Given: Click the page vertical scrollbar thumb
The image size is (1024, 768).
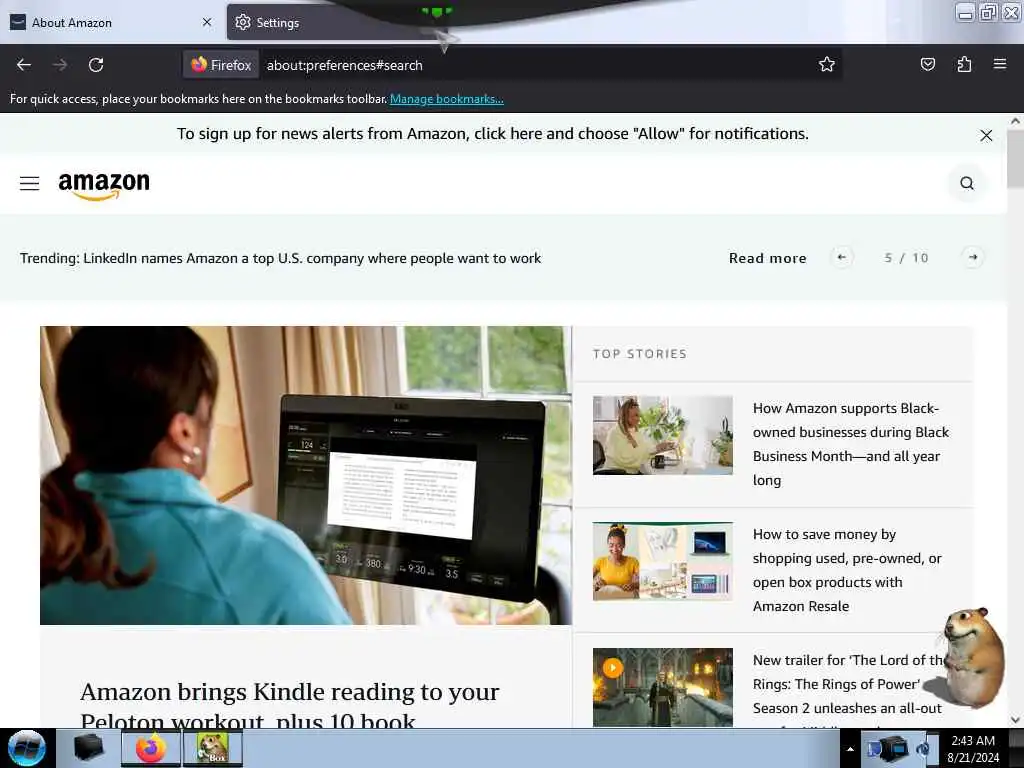Looking at the screenshot, I should tap(1015, 158).
